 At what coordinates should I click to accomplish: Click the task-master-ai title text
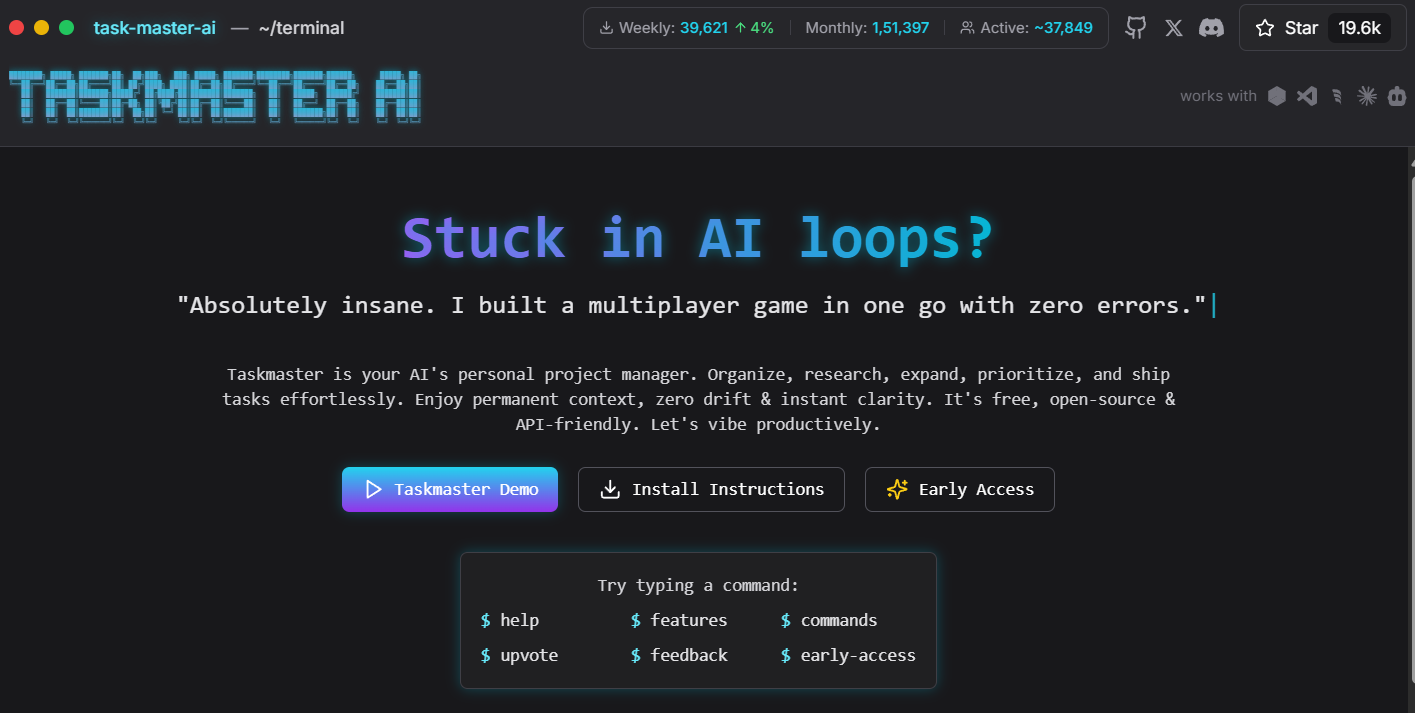pos(154,28)
